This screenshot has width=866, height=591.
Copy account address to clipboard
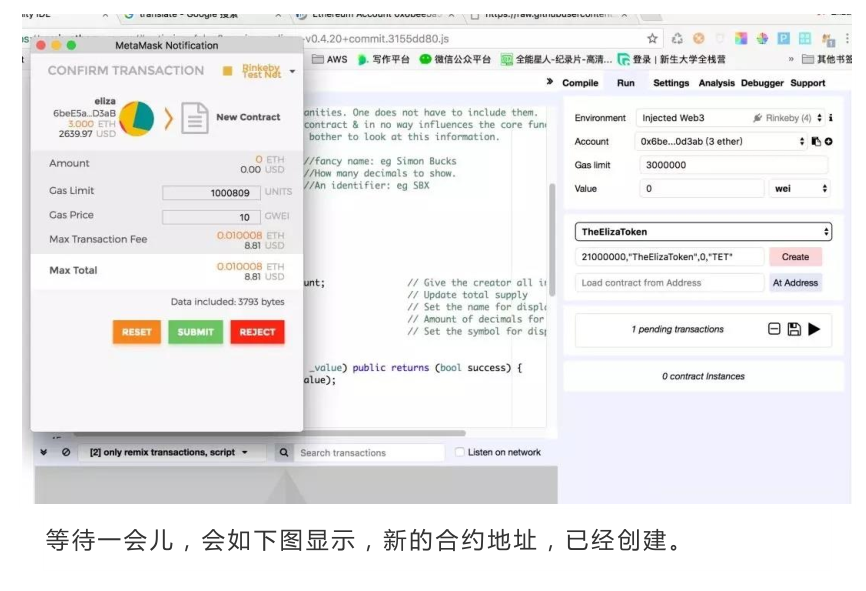(x=816, y=141)
